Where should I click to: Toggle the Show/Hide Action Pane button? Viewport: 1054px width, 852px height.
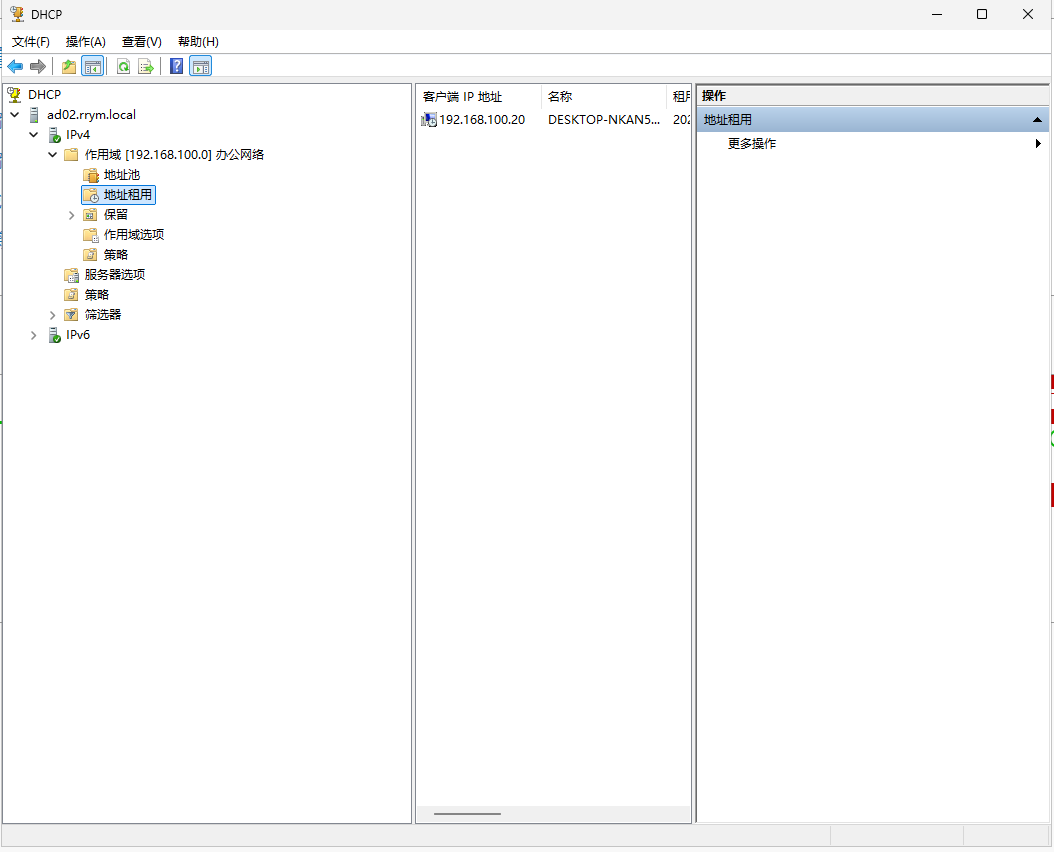200,67
